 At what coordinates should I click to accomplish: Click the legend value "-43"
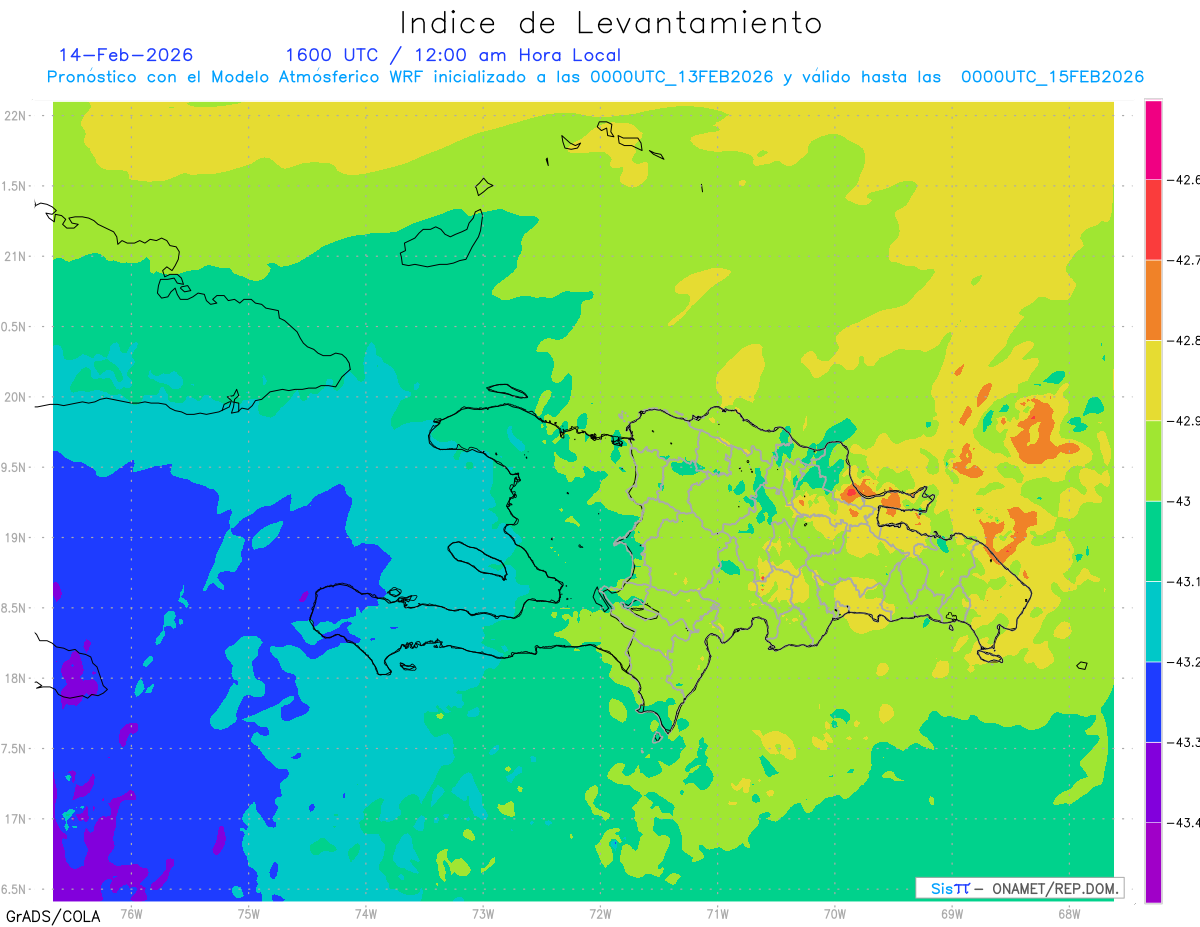pyautogui.click(x=1181, y=501)
